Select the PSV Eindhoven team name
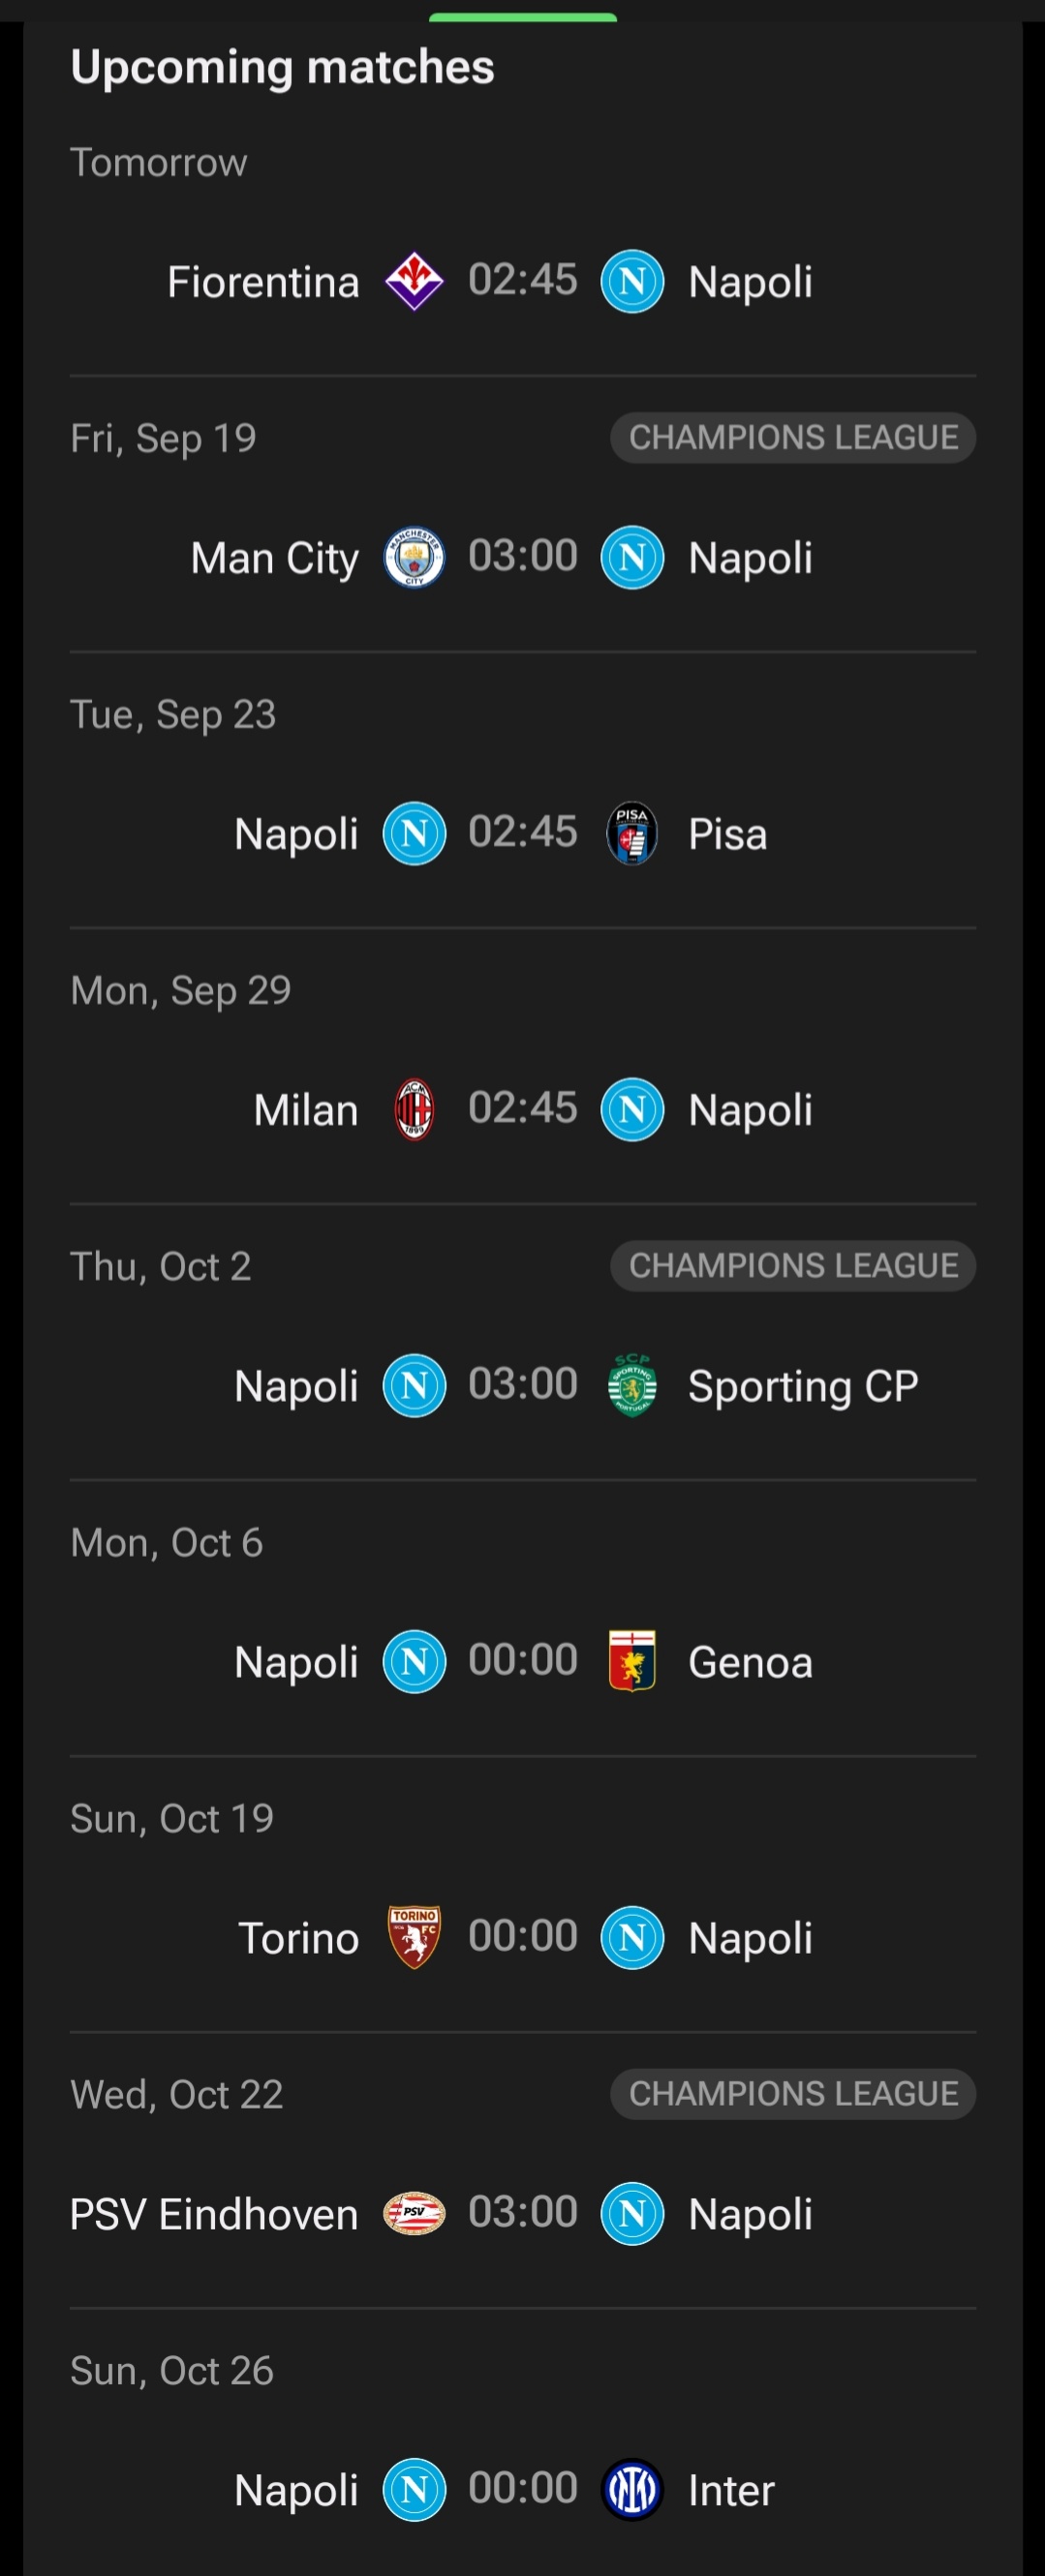The image size is (1045, 2576). click(214, 2214)
